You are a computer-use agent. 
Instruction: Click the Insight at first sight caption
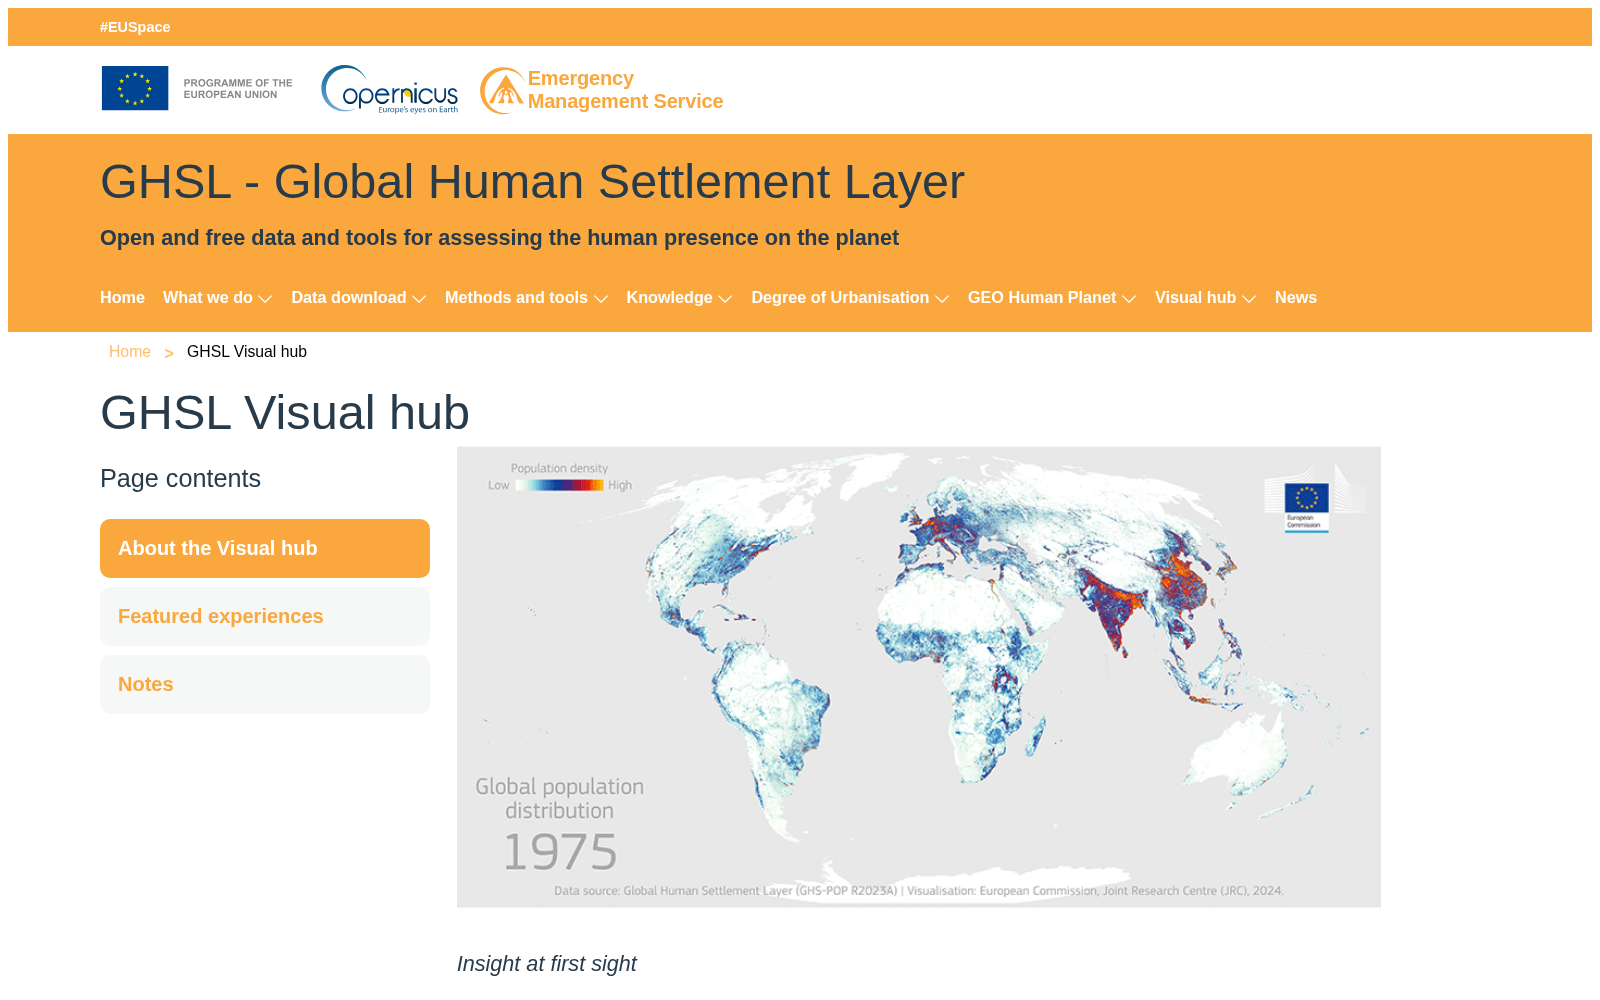coord(546,964)
